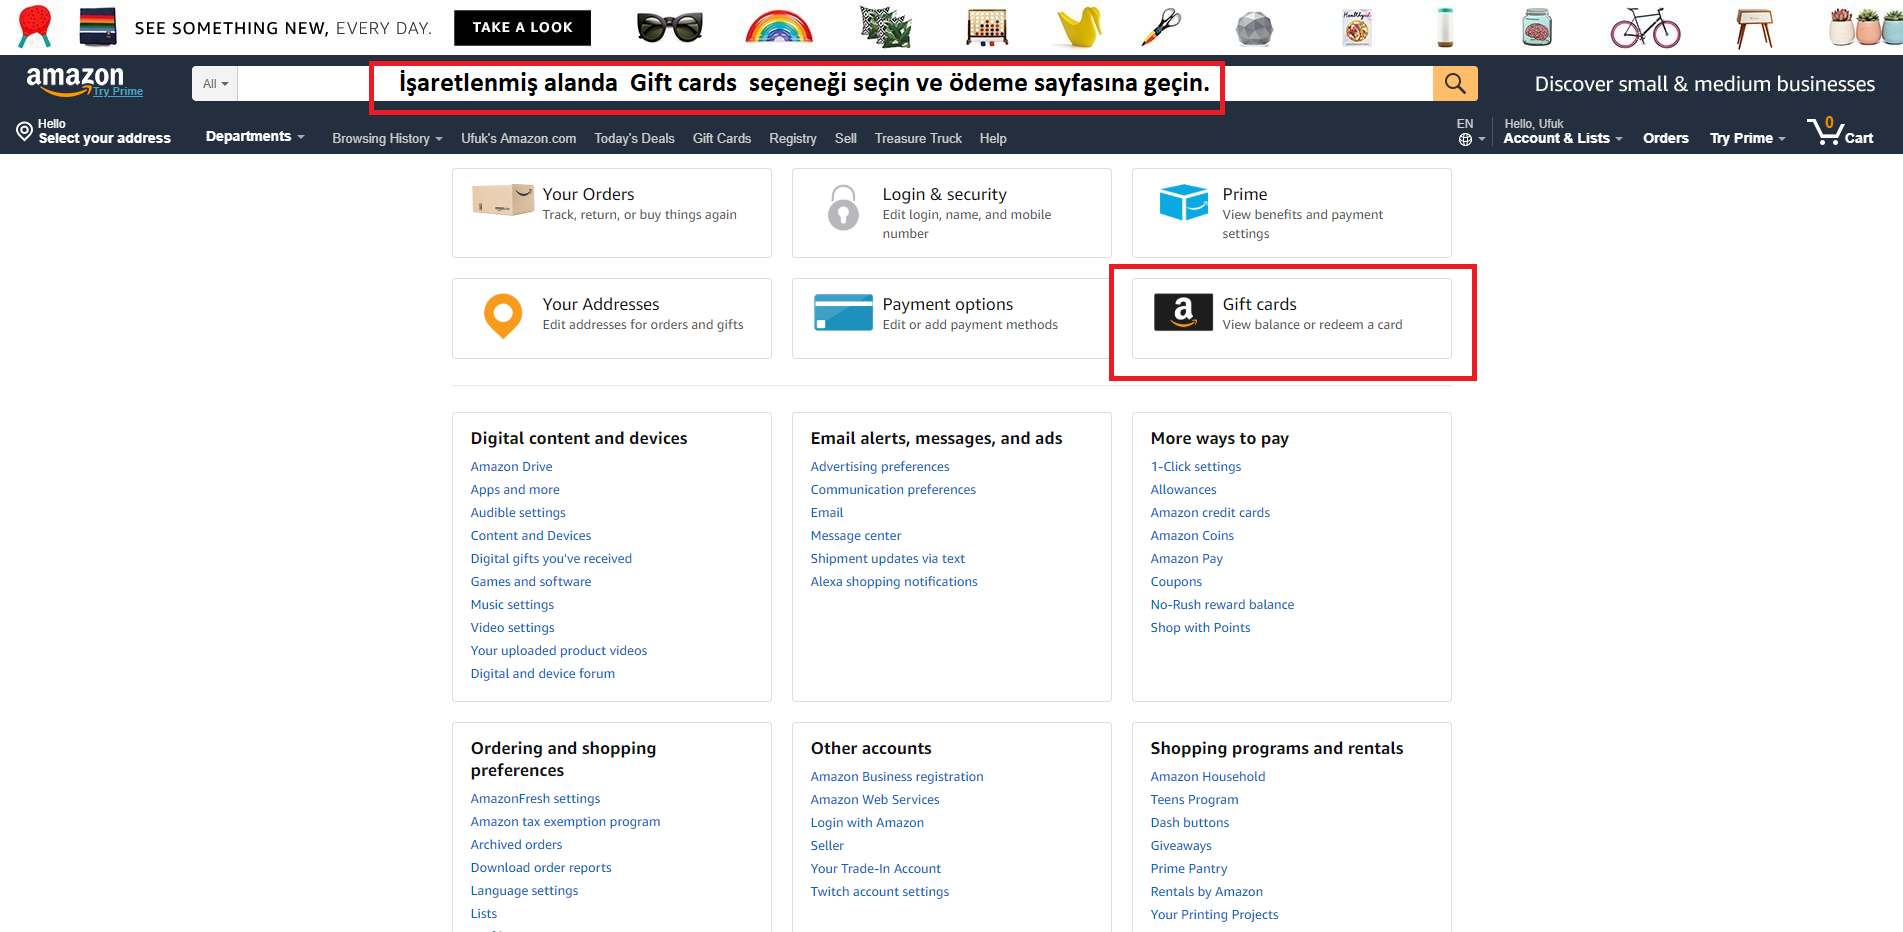Open the Registry nav item
The height and width of the screenshot is (932, 1903).
click(x=793, y=139)
